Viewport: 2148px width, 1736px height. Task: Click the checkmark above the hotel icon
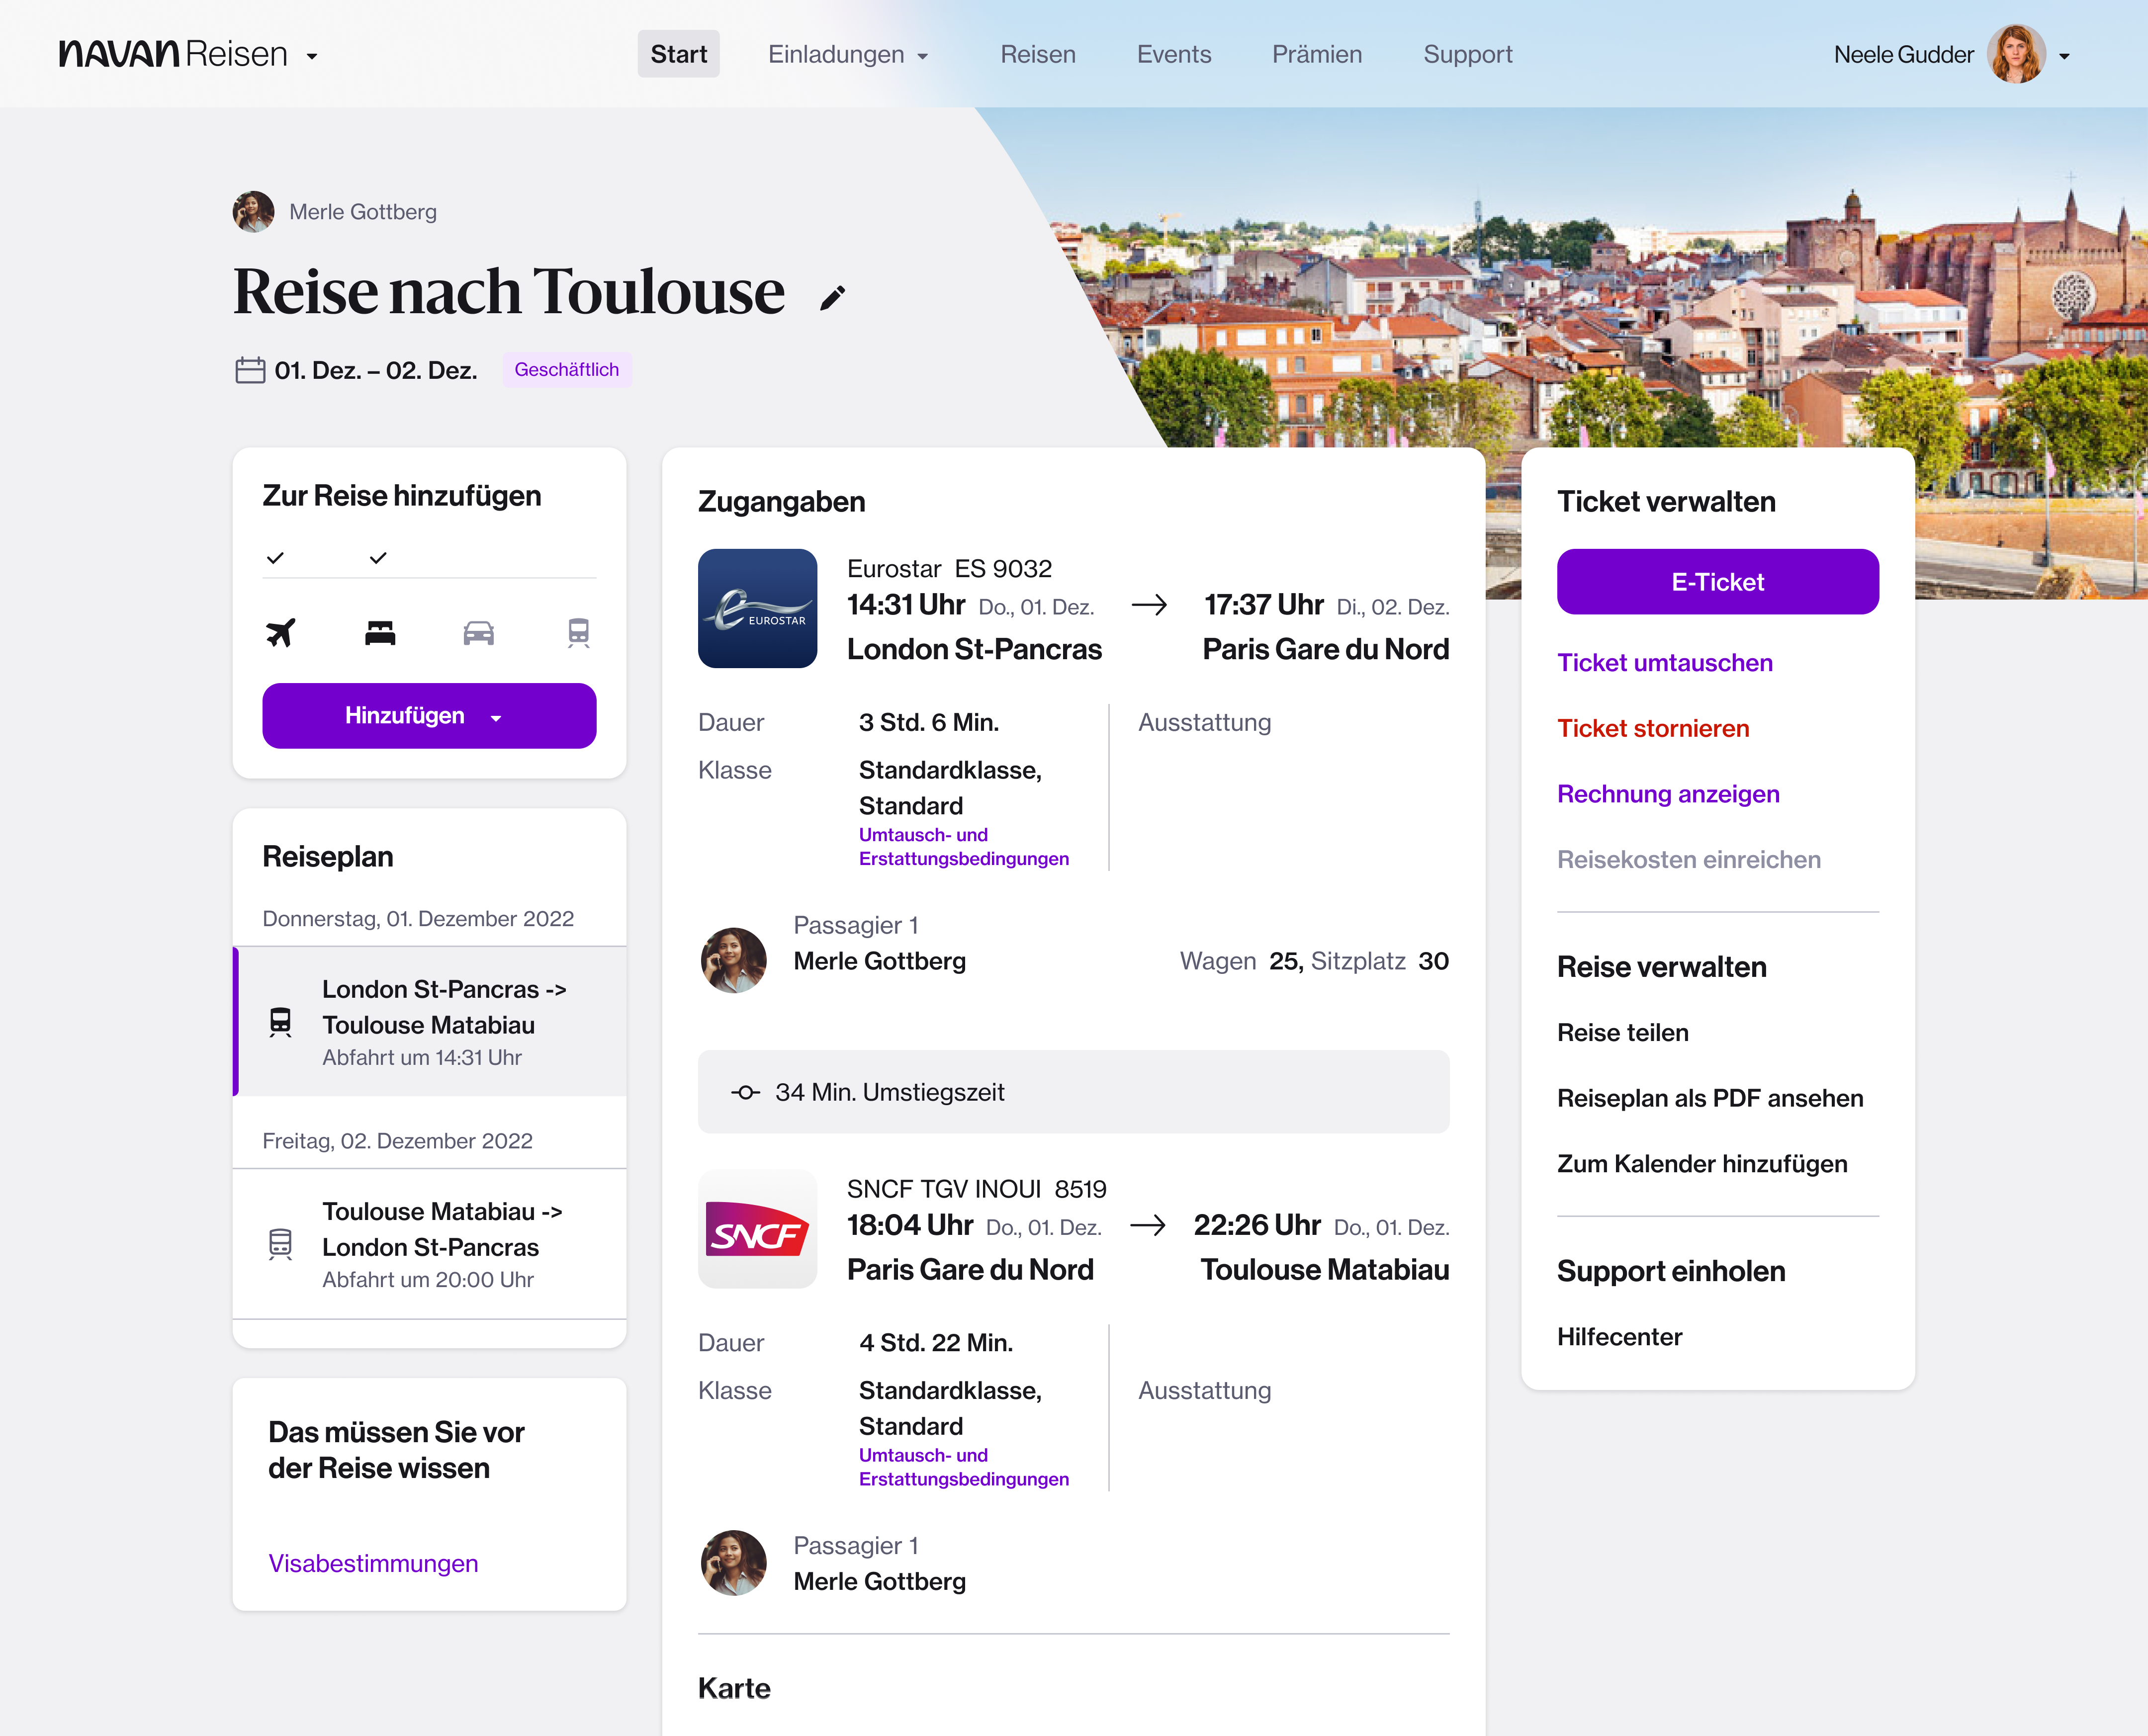378,558
